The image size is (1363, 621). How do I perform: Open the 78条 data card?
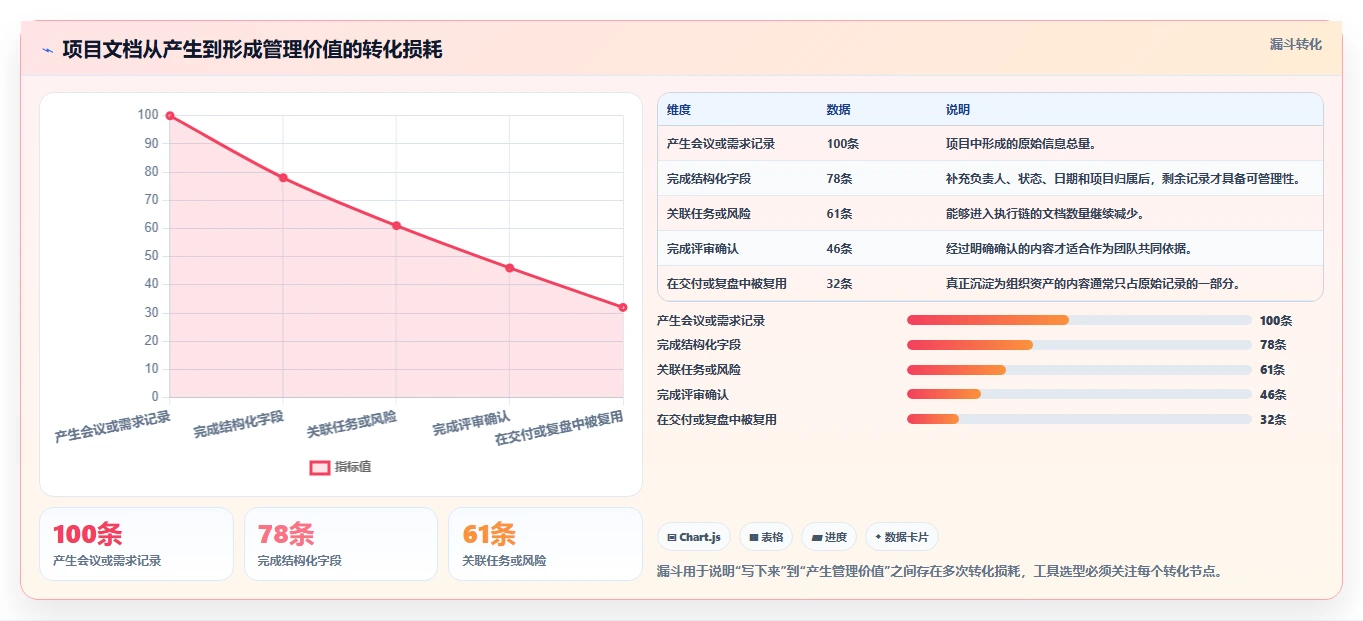point(341,544)
